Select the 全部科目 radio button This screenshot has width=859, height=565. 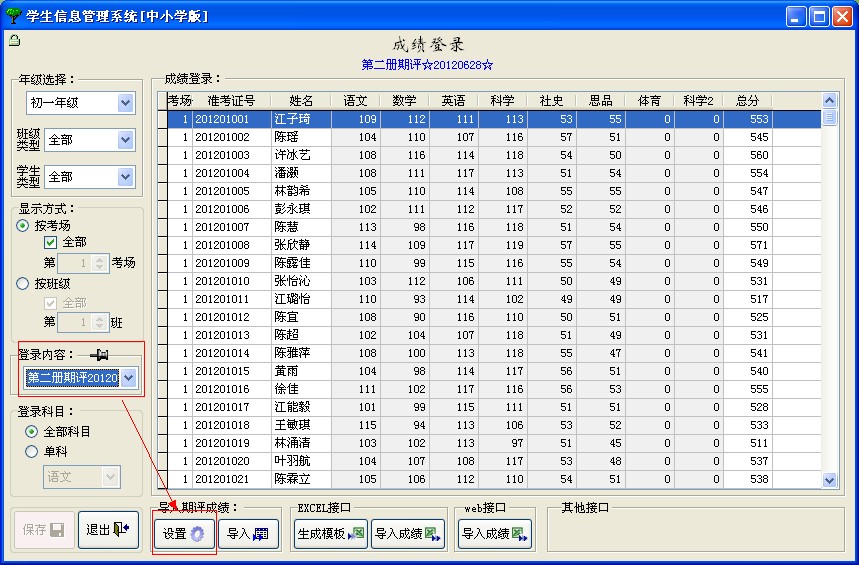[x=32, y=431]
